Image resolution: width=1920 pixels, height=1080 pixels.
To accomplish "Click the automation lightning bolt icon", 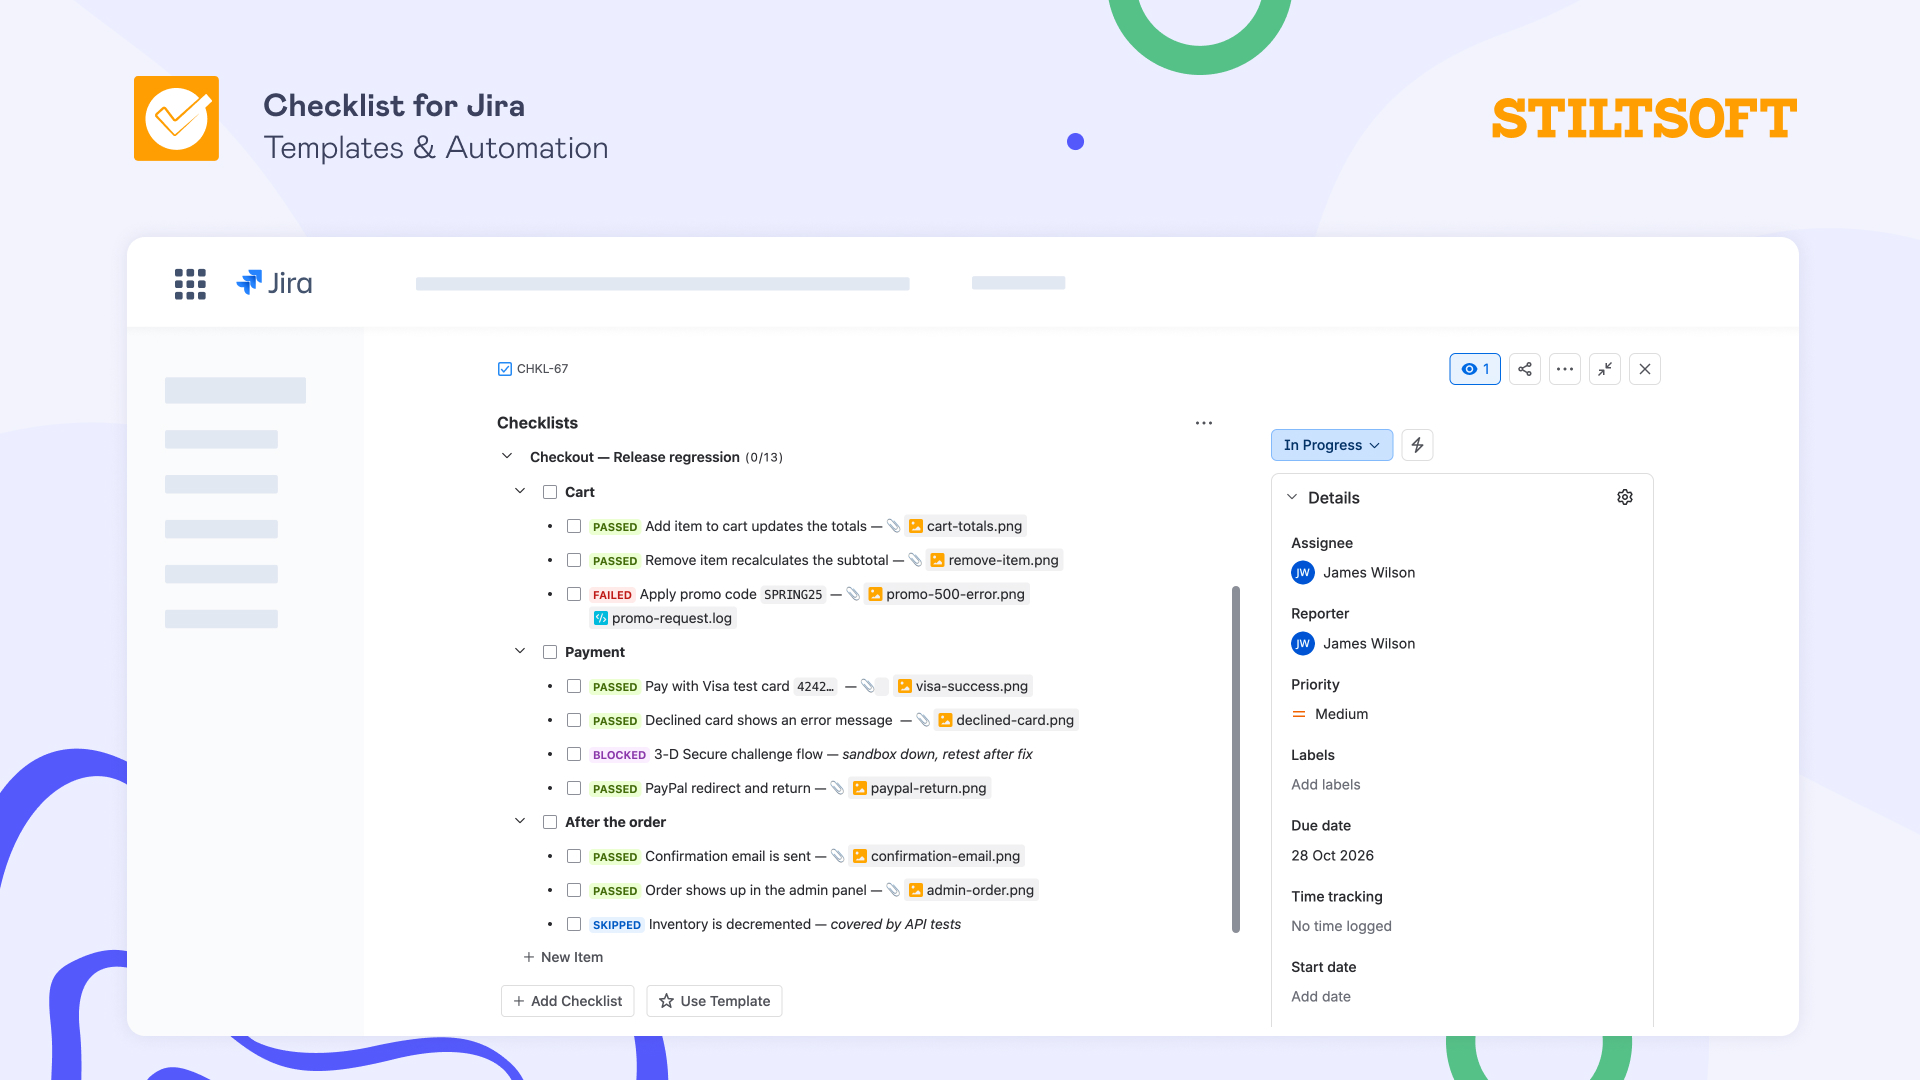I will [x=1417, y=445].
